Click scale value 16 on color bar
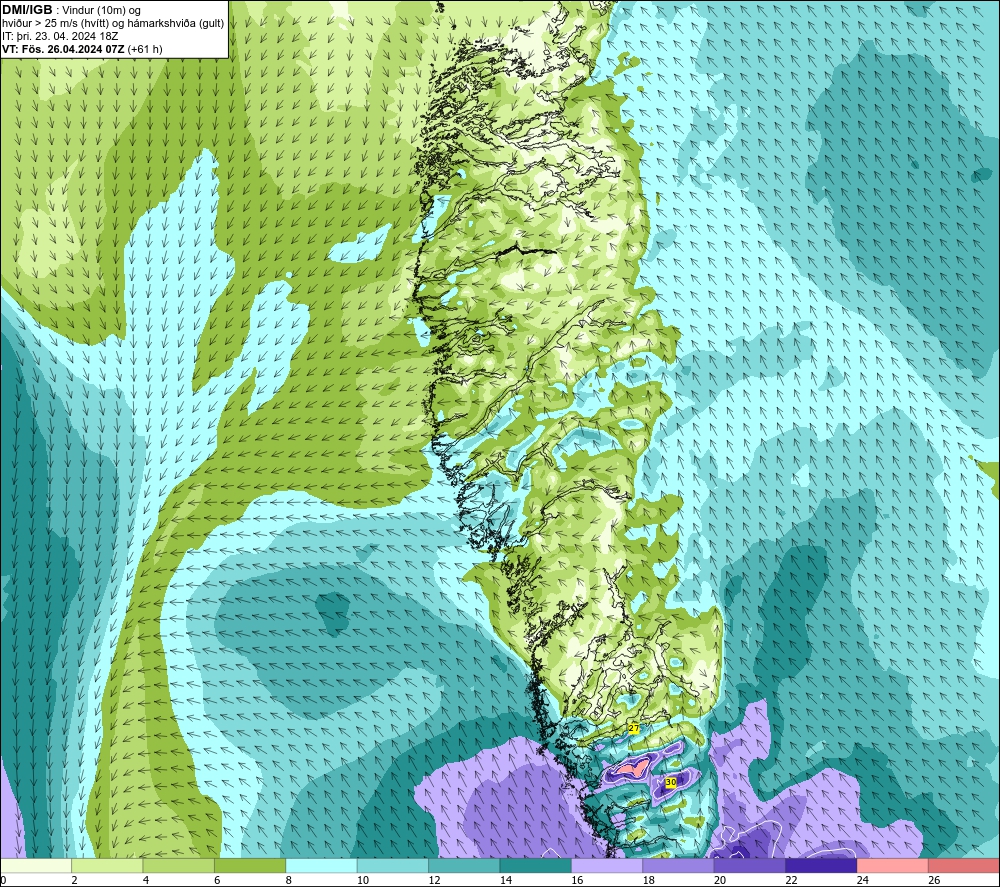 [x=577, y=880]
